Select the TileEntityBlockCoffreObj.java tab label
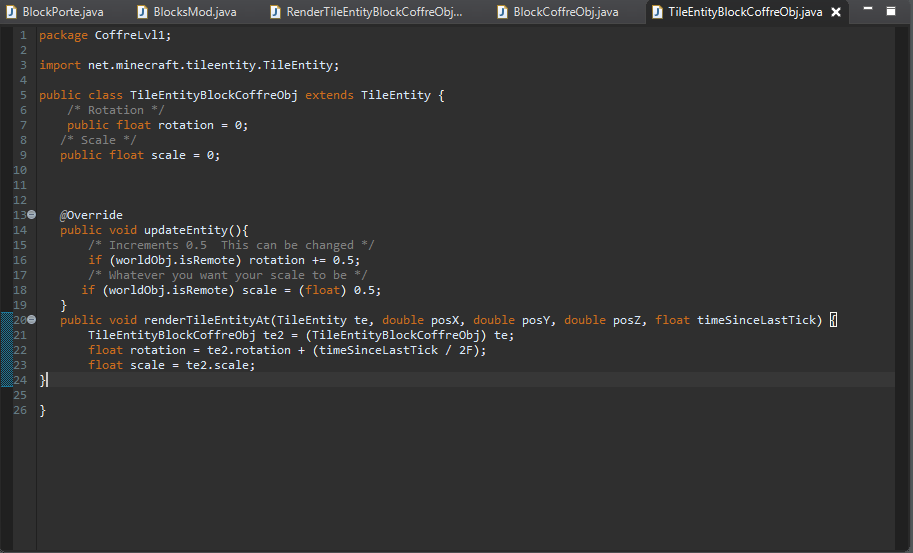 [x=744, y=12]
